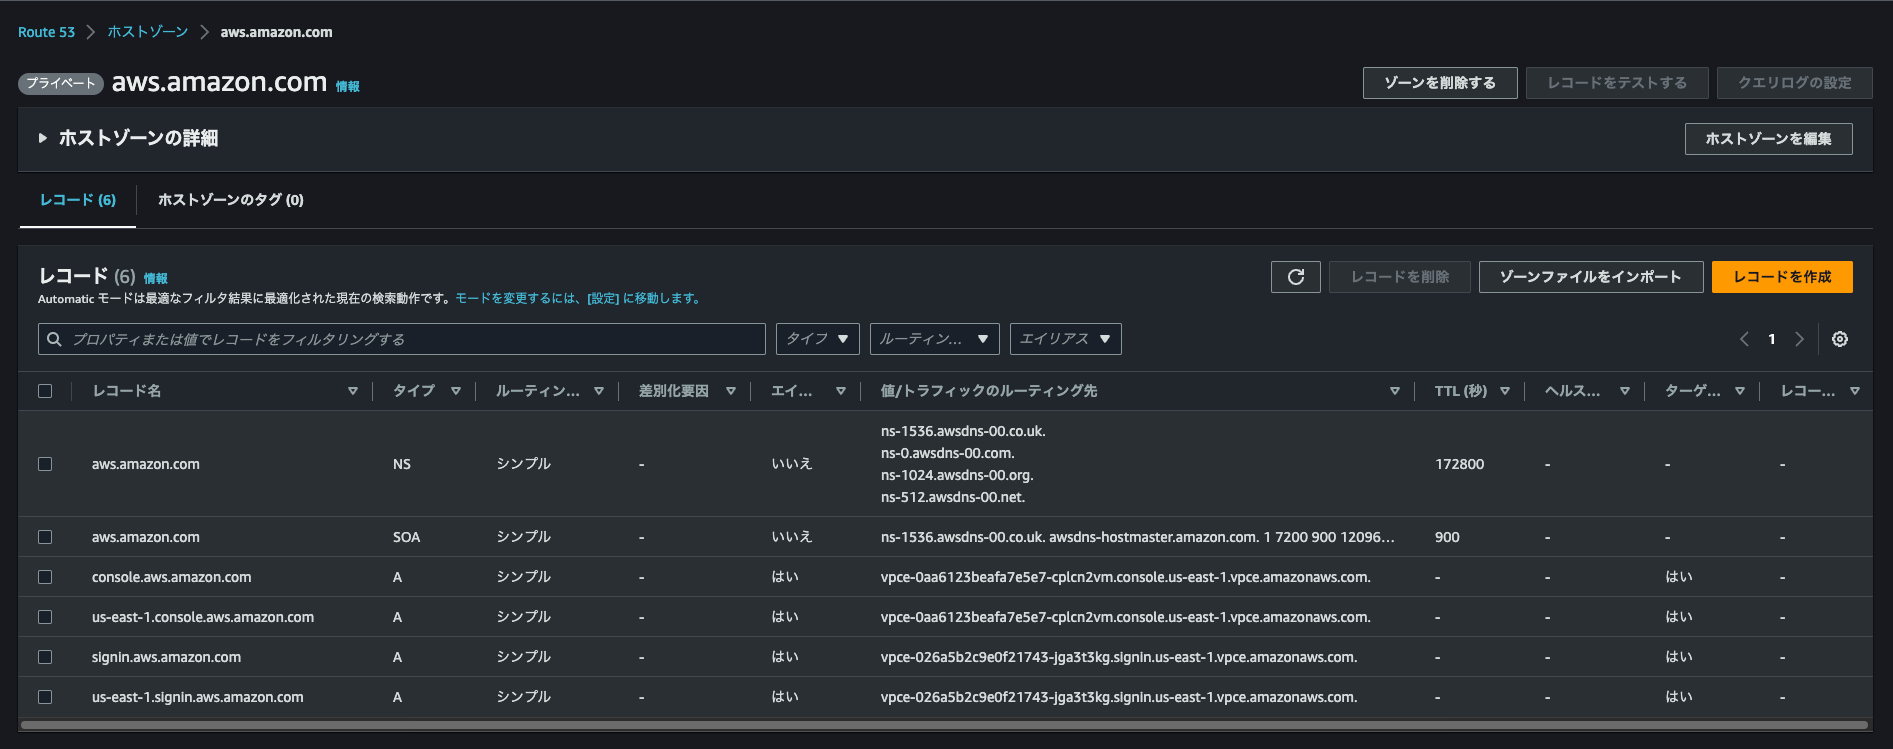Click ゾーンファイルをインポート button
Viewport: 1893px width, 749px height.
click(x=1591, y=277)
